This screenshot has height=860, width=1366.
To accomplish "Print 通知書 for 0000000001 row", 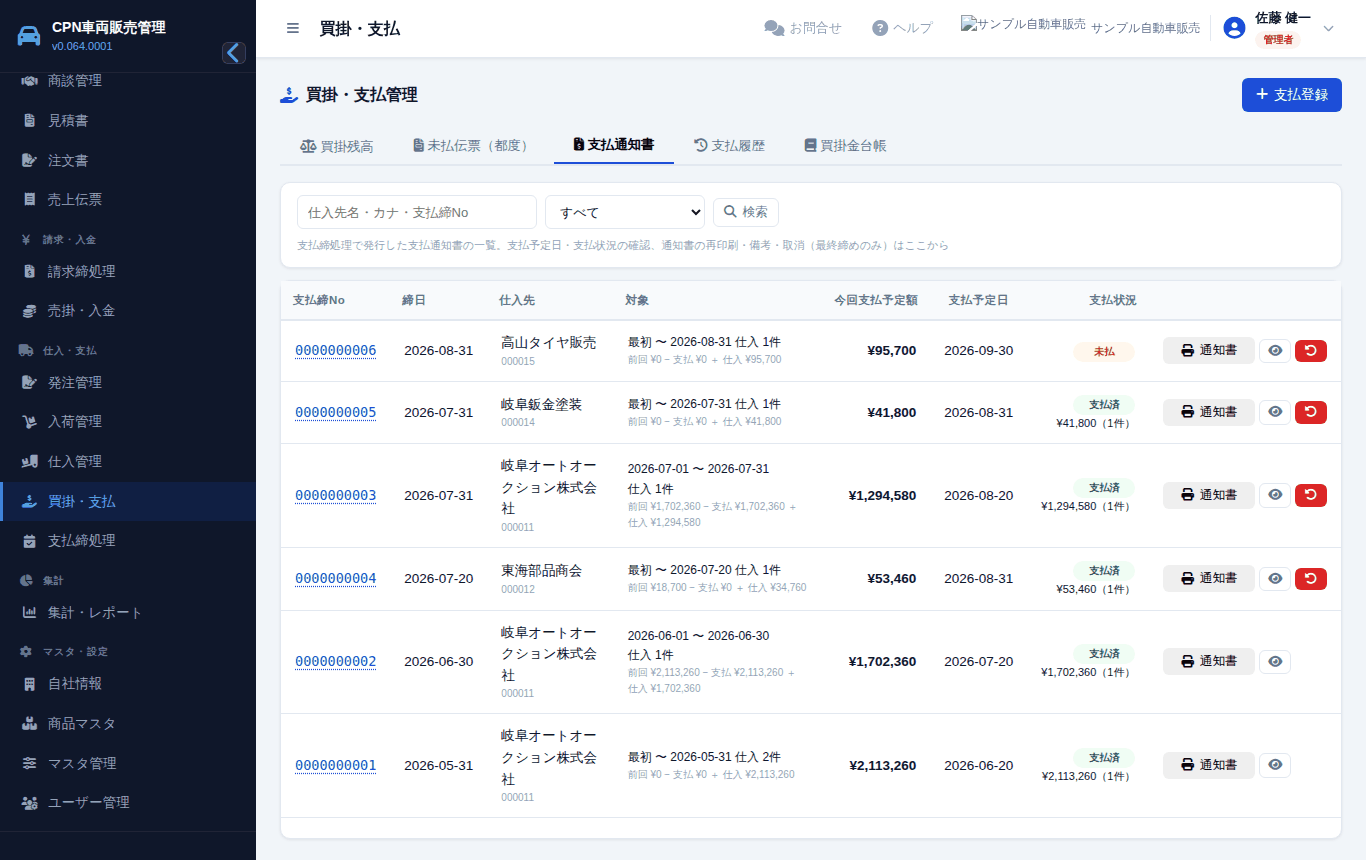I will 1209,765.
